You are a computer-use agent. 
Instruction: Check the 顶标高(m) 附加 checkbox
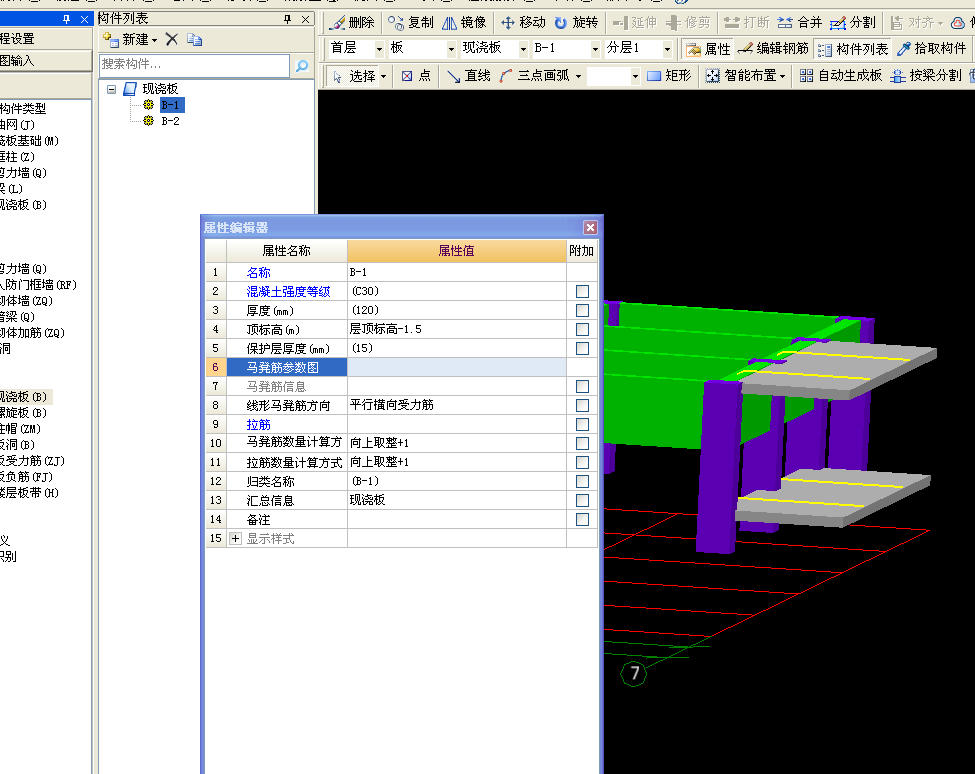tap(582, 329)
